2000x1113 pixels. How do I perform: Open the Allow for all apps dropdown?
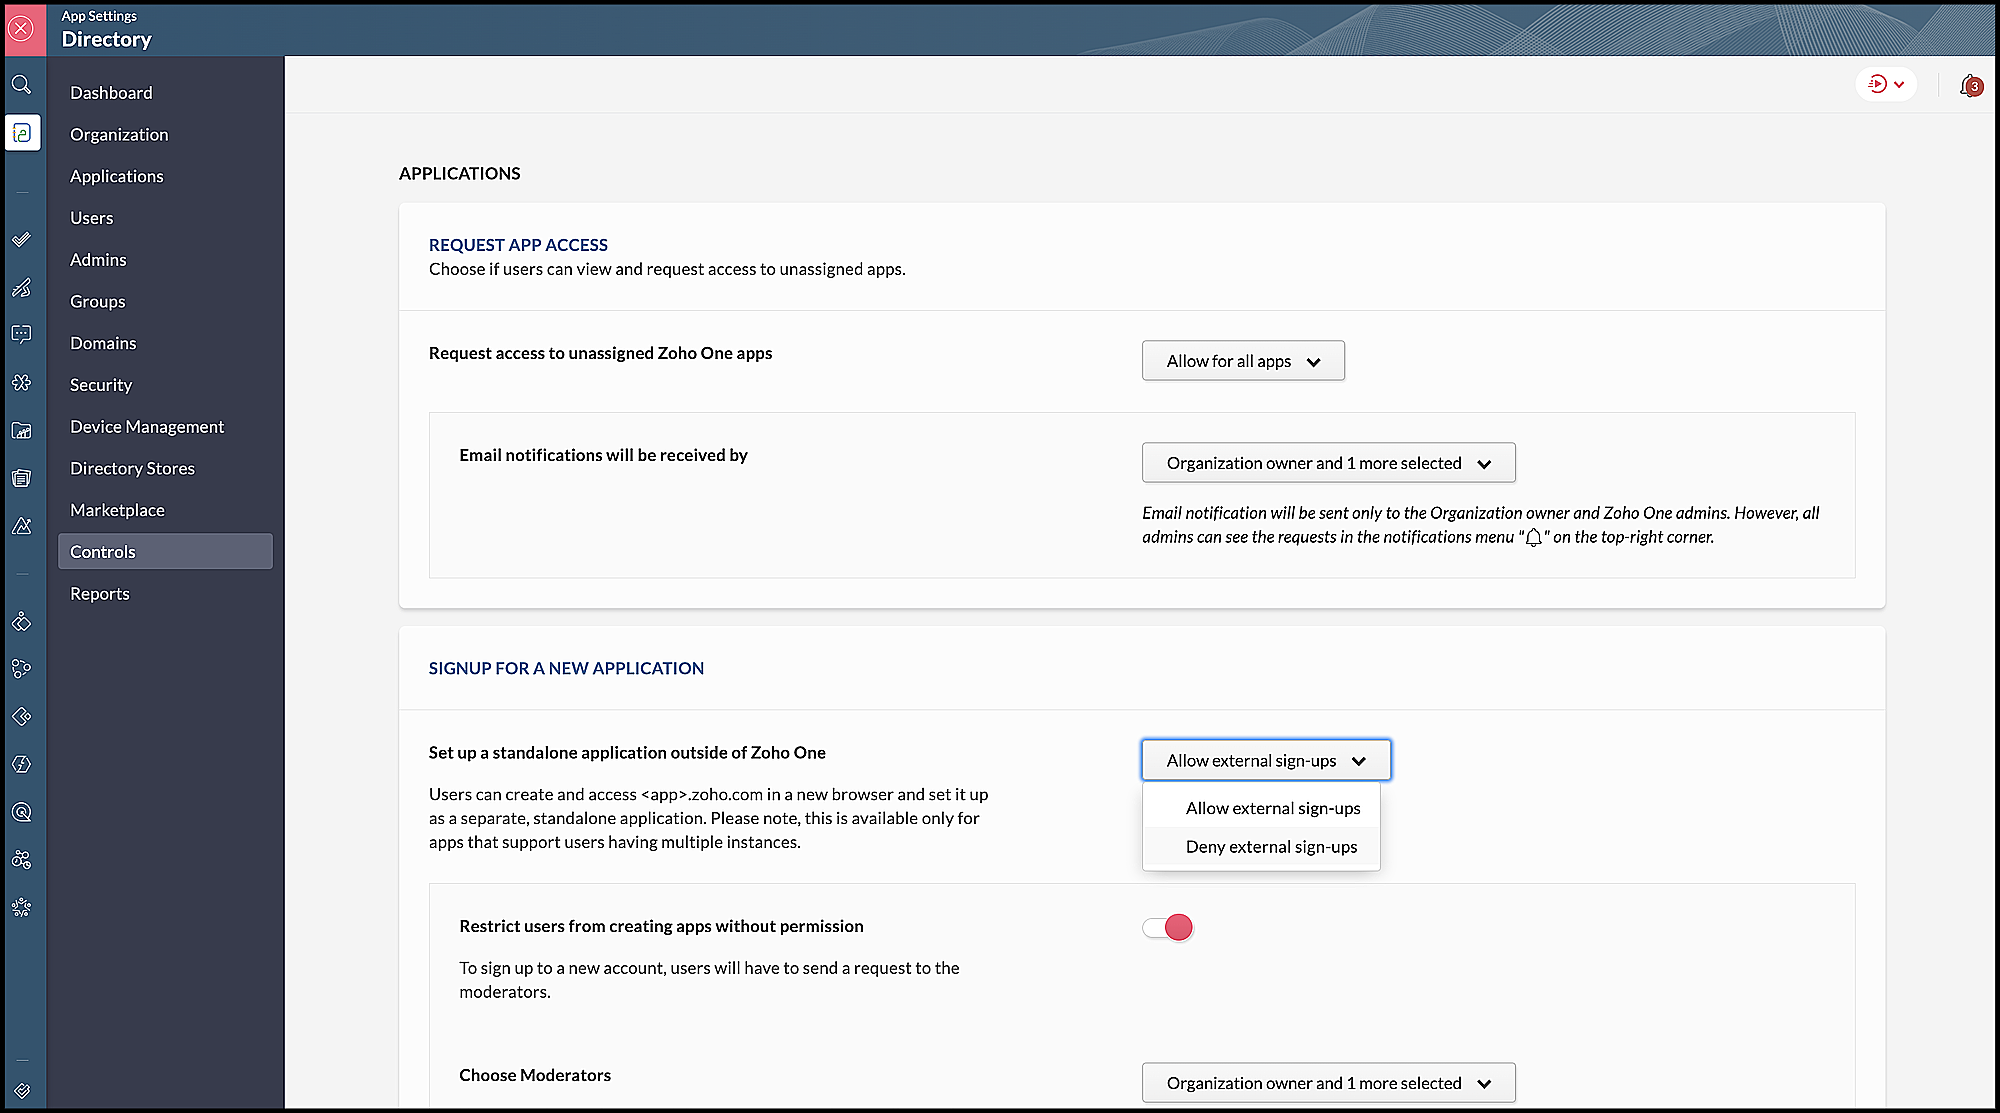[1243, 361]
